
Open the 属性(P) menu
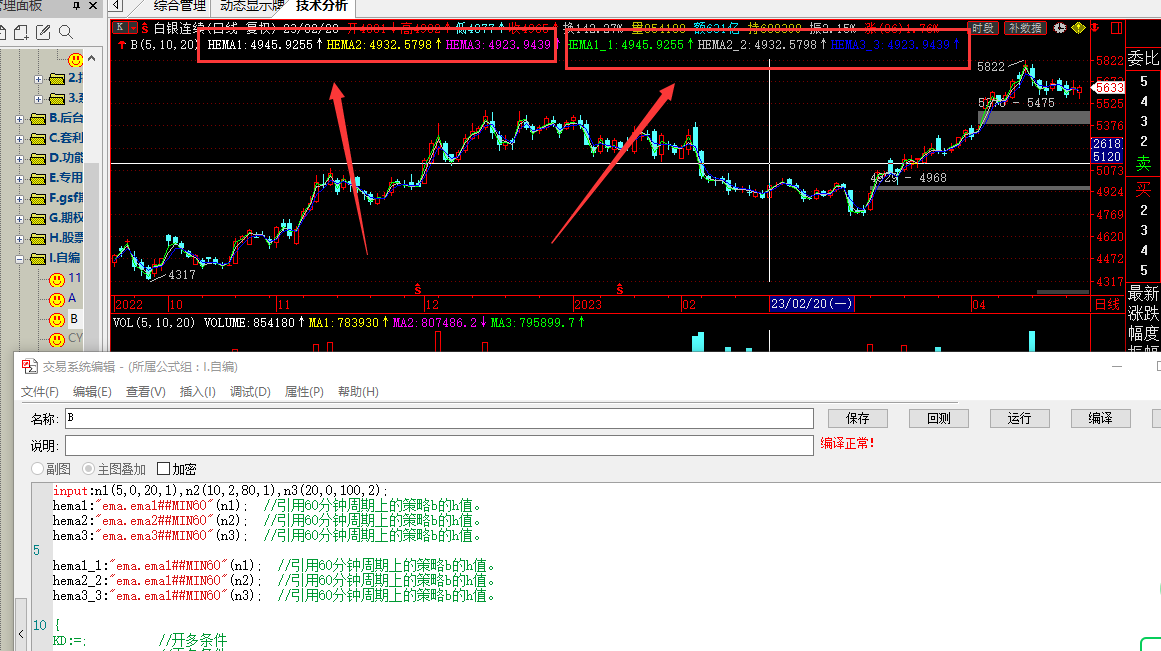click(304, 392)
